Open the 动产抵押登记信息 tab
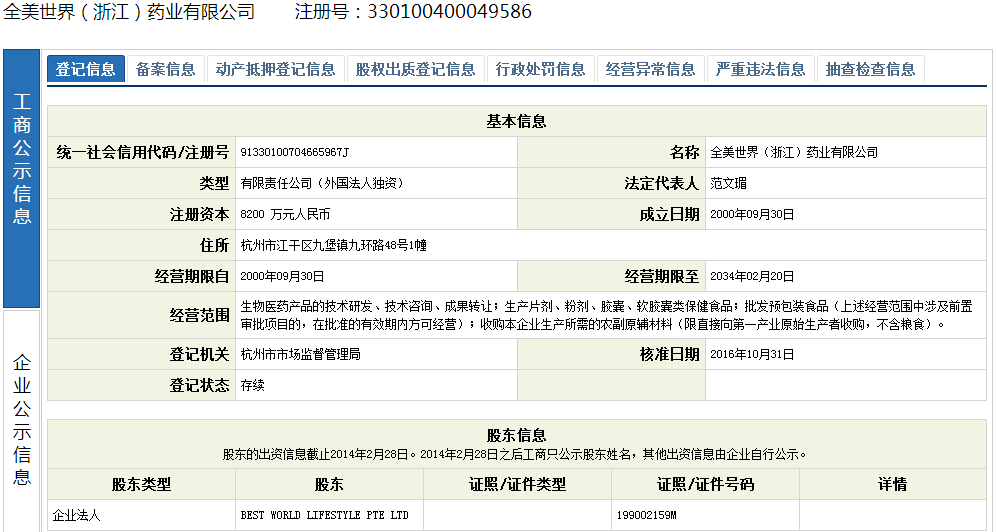Screen dimensions: 996x532 coord(276,69)
